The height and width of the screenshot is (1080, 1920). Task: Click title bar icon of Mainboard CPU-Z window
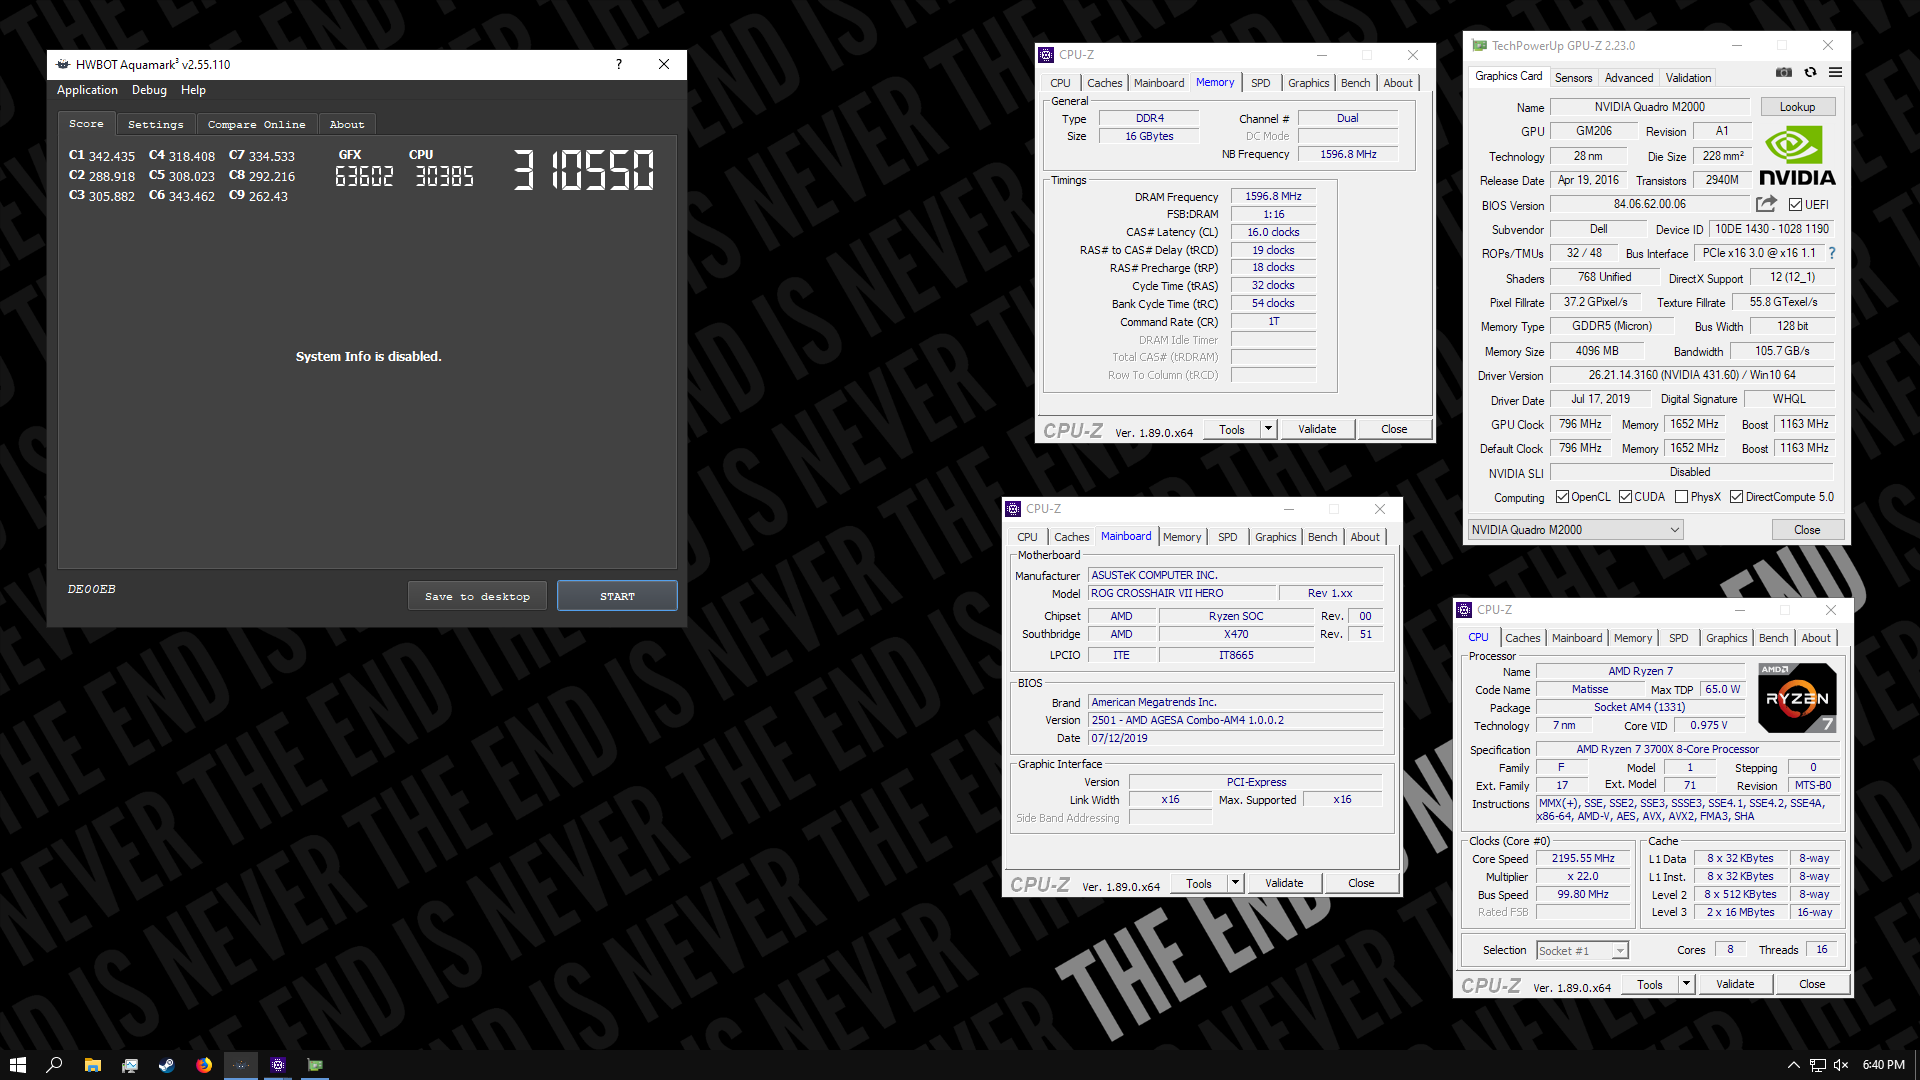[x=1013, y=509]
